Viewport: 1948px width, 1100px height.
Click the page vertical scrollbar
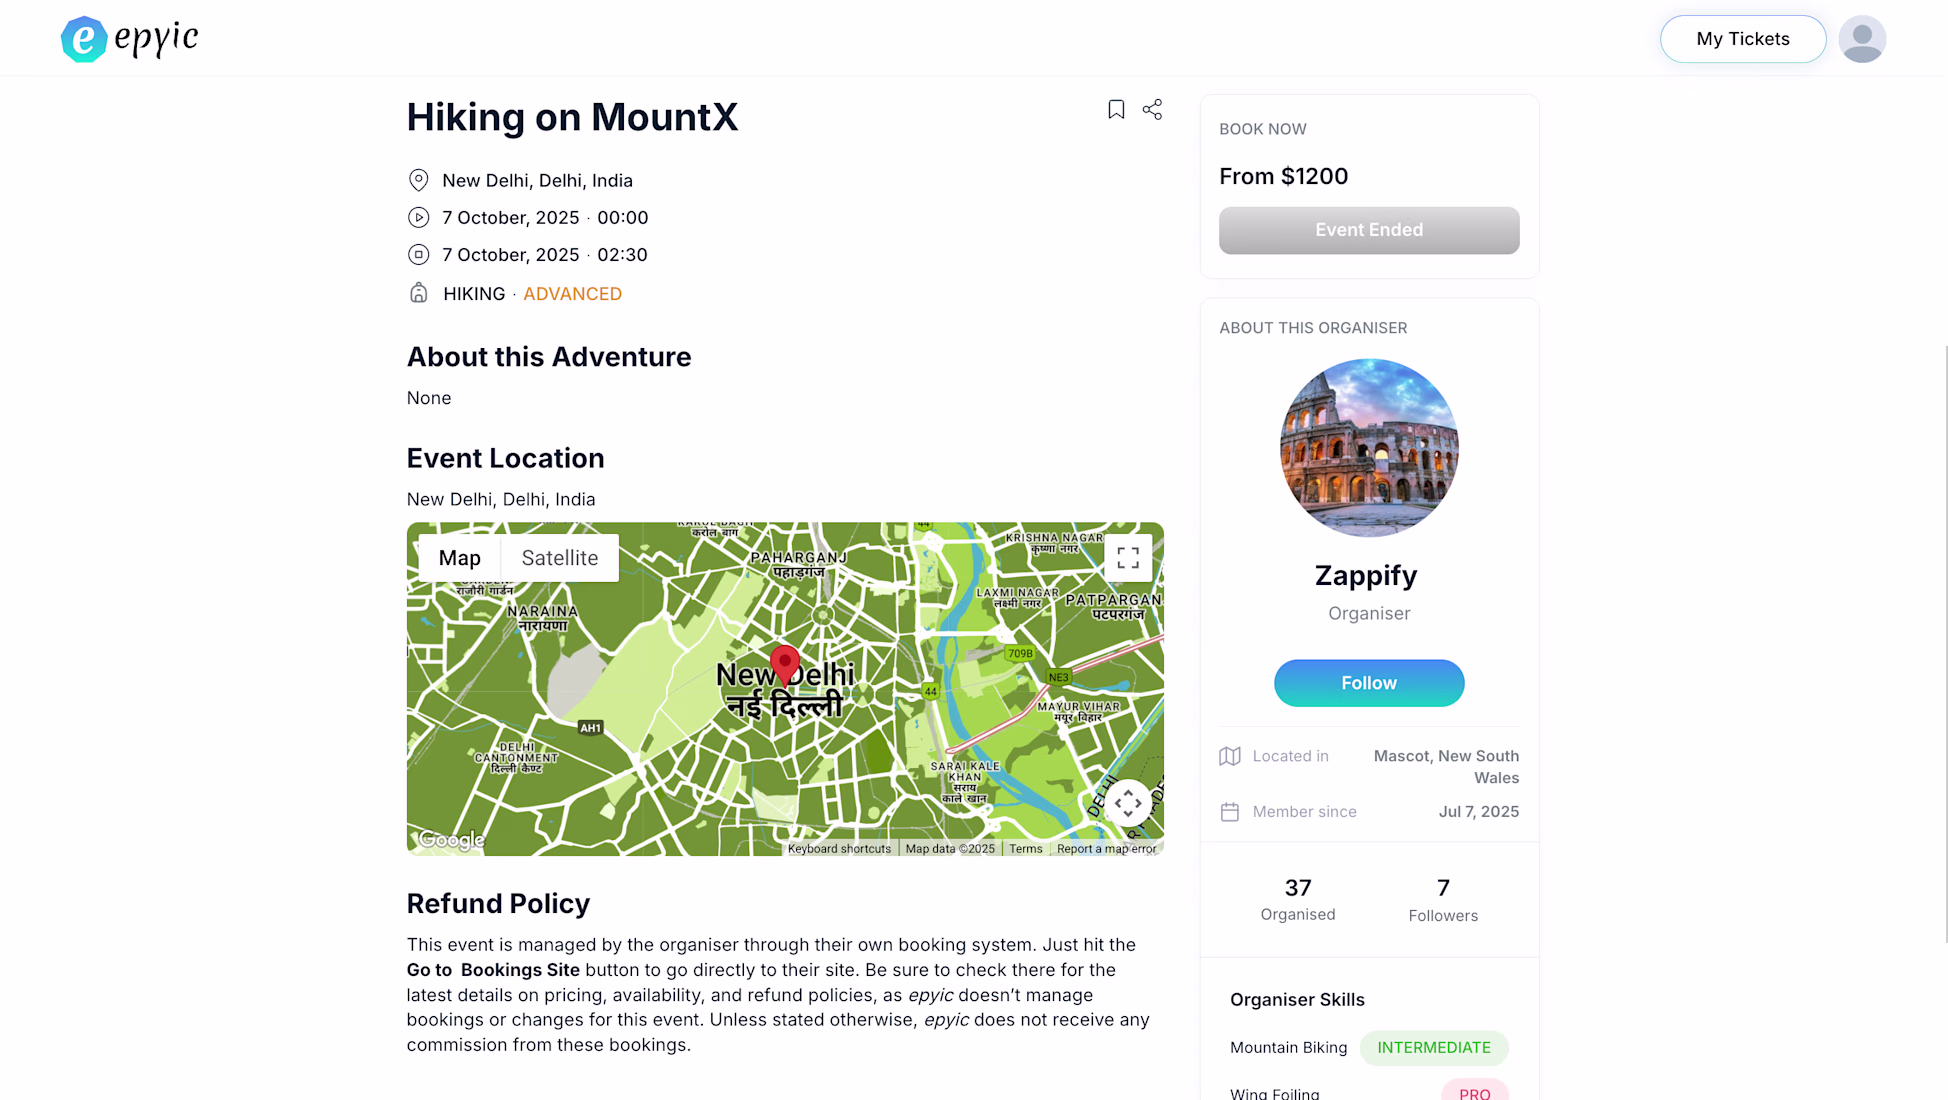(1945, 640)
